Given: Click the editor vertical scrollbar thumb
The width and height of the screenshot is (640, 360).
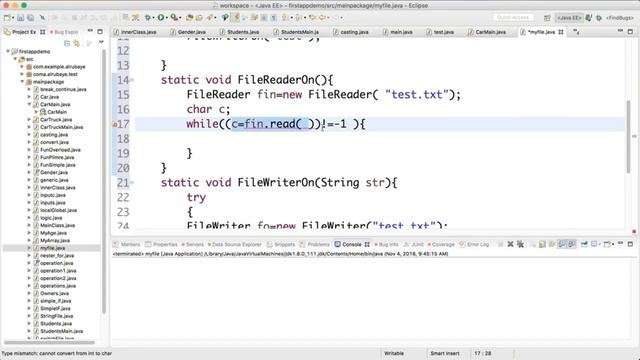Looking at the screenshot, I should coord(628,137).
